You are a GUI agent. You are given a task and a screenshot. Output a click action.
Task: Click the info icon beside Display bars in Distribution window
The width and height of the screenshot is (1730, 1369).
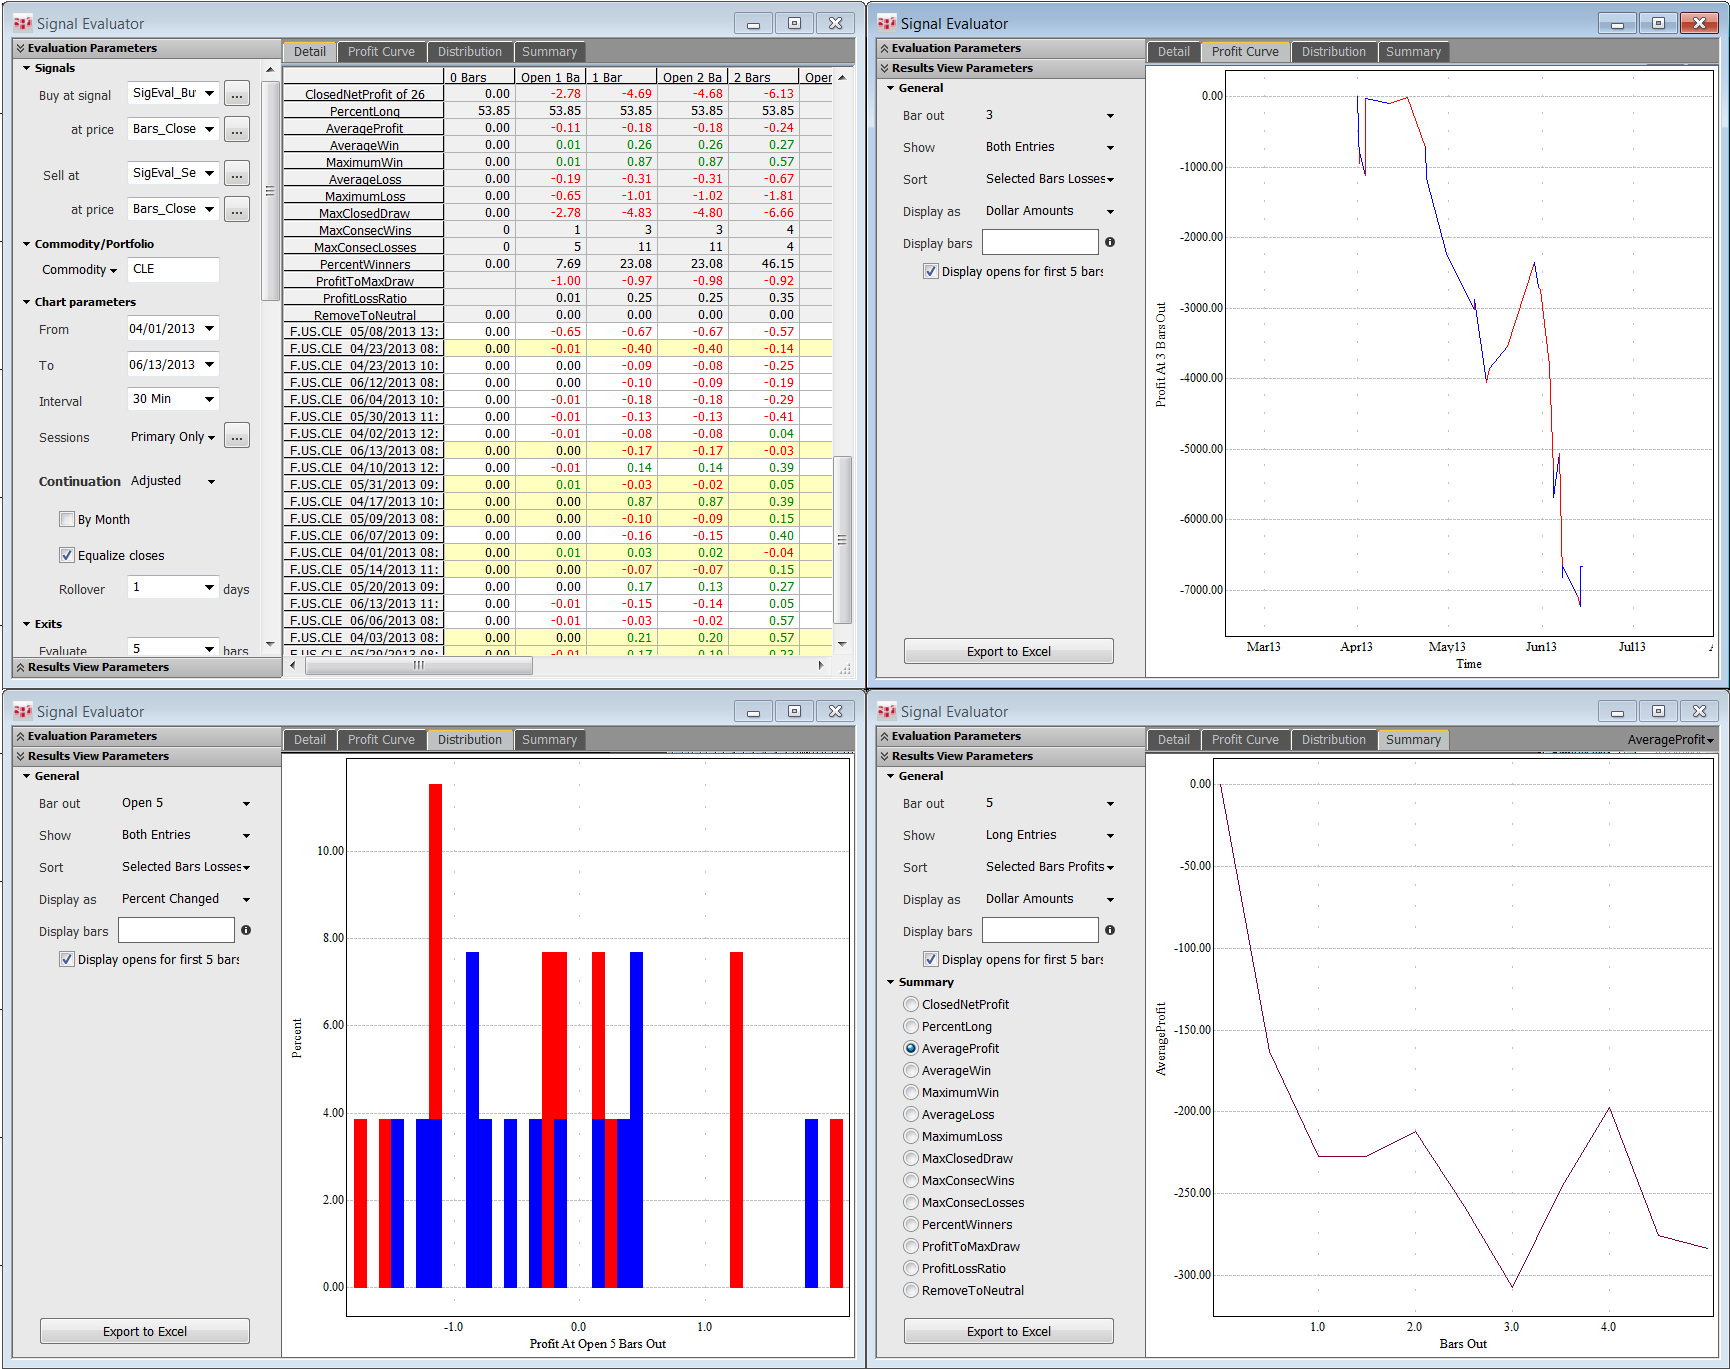[x=245, y=930]
